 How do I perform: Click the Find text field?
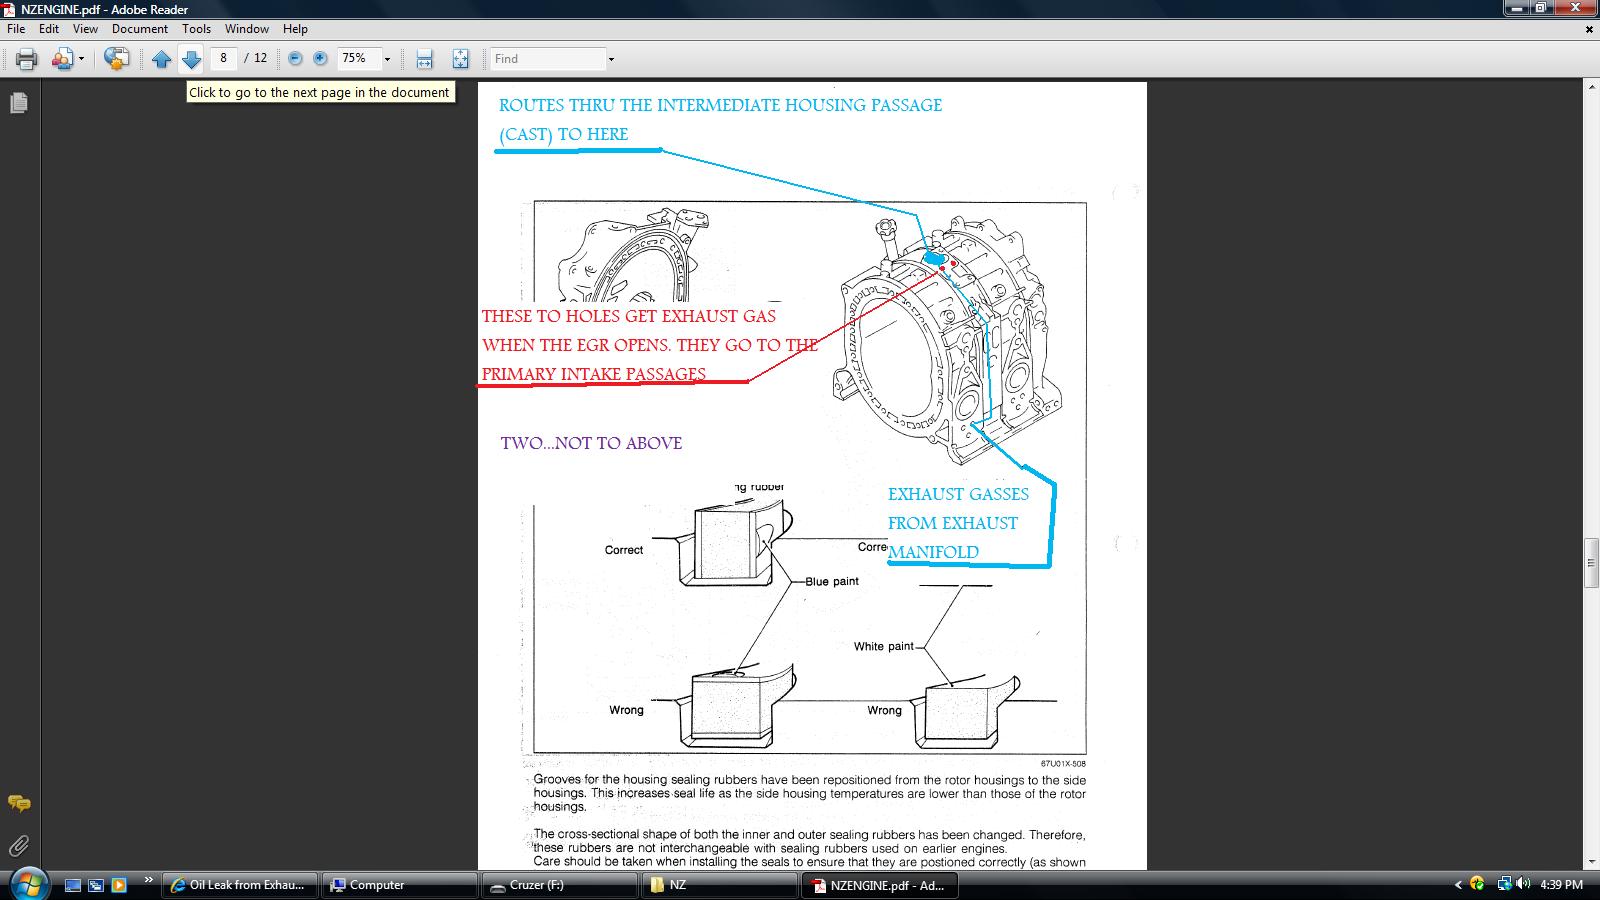coord(548,59)
